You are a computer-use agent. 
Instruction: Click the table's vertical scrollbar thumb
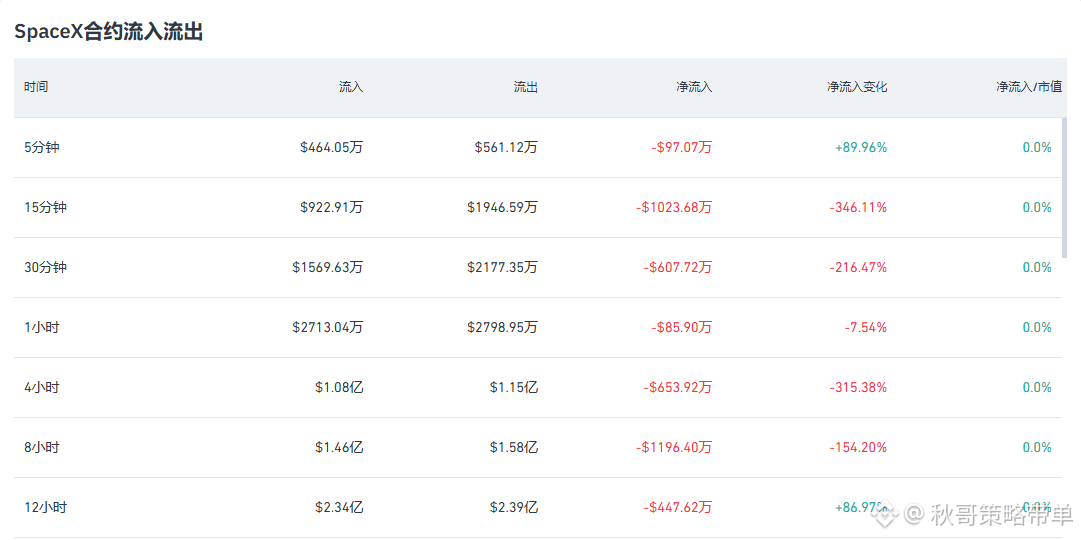[1064, 188]
